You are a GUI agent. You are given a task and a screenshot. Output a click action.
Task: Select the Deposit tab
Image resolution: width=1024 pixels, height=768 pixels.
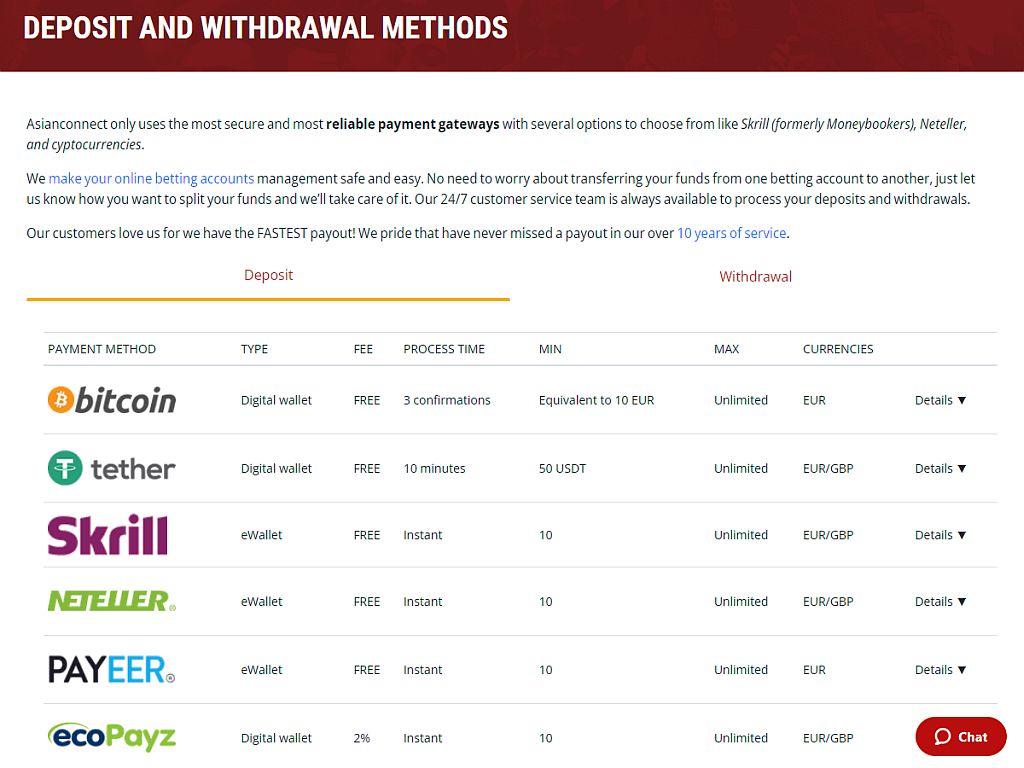click(x=268, y=275)
